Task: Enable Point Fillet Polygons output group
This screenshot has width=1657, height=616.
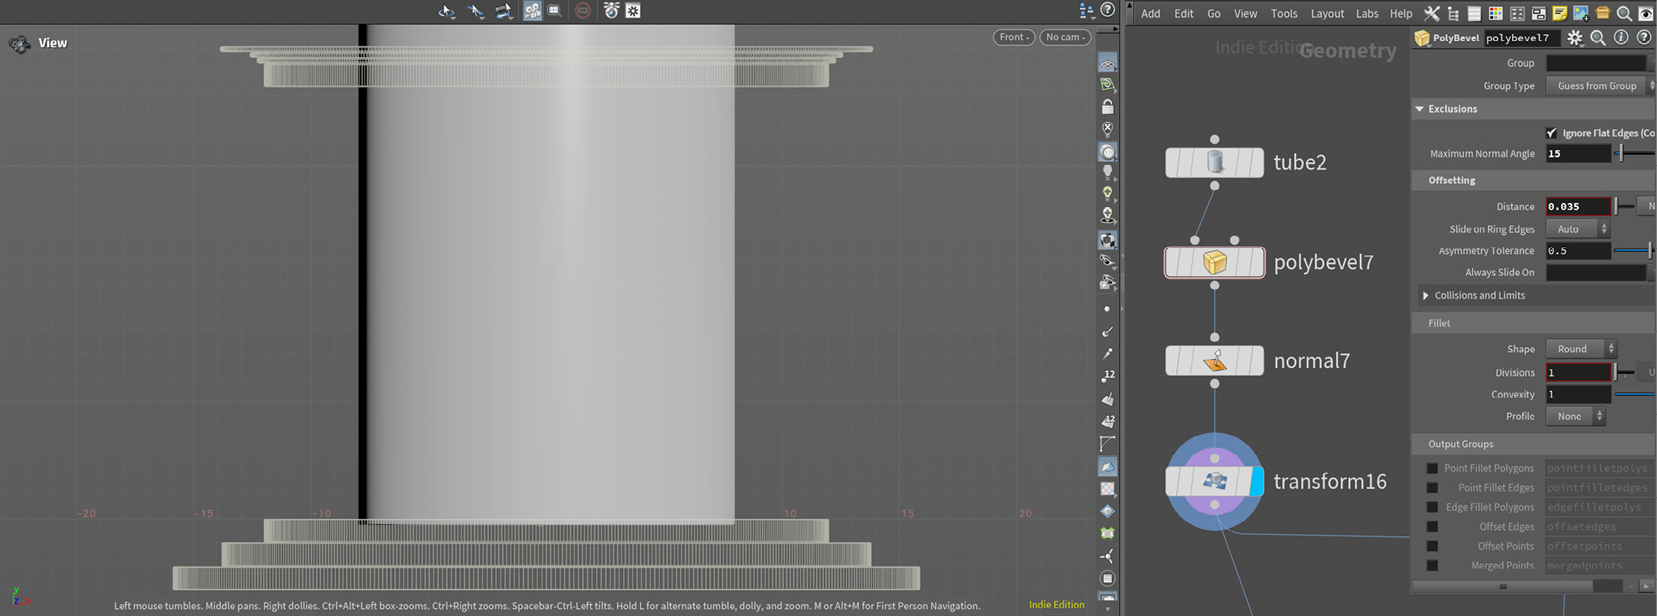Action: (x=1432, y=468)
